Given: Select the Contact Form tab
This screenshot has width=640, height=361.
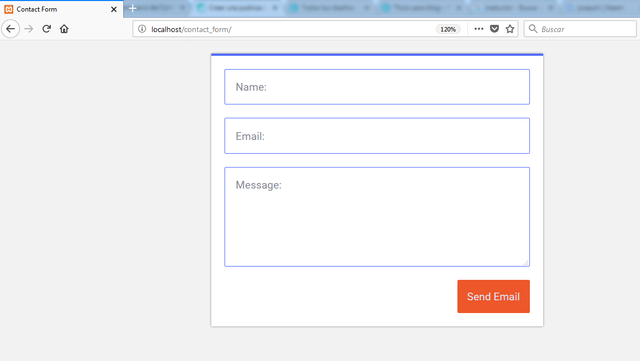Looking at the screenshot, I should click(x=62, y=9).
